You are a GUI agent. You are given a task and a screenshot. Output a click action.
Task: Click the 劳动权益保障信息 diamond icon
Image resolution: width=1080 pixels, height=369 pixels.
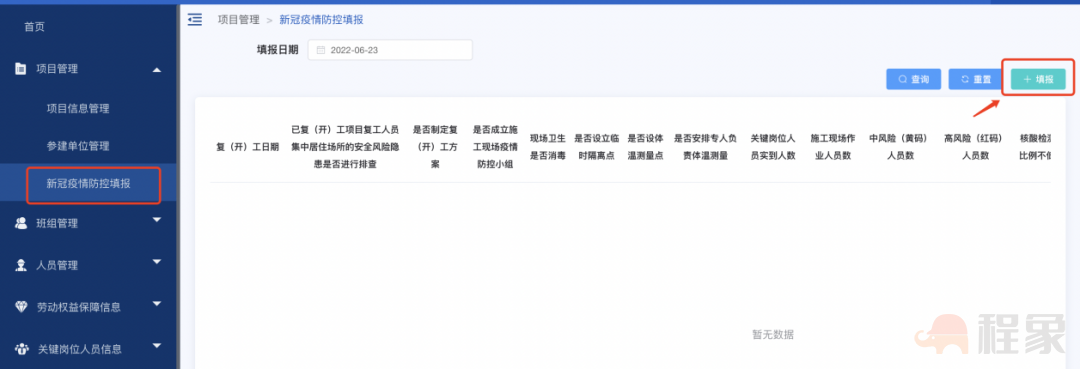(21, 307)
